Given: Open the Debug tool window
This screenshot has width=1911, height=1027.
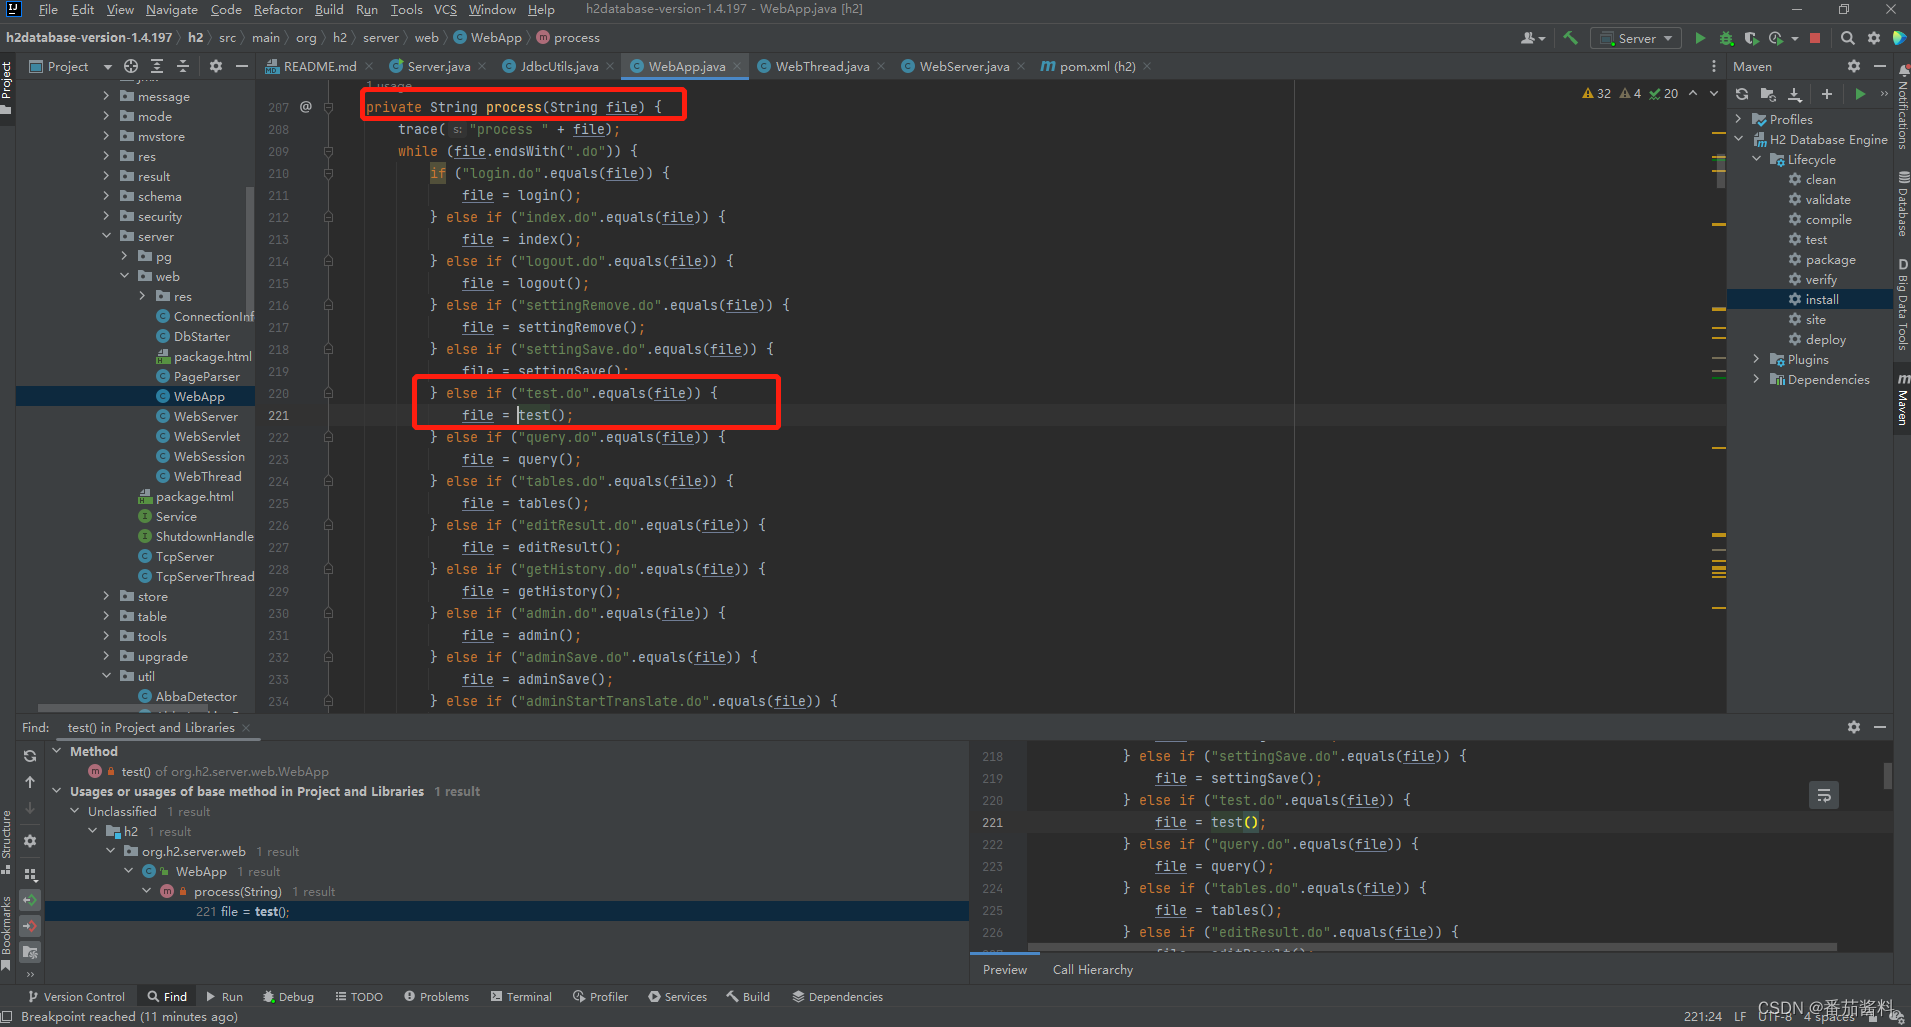Looking at the screenshot, I should [x=288, y=996].
